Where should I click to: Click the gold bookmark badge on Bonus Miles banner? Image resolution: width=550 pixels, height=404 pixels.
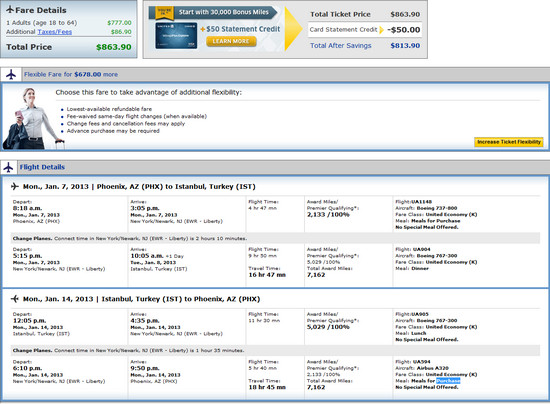(165, 12)
